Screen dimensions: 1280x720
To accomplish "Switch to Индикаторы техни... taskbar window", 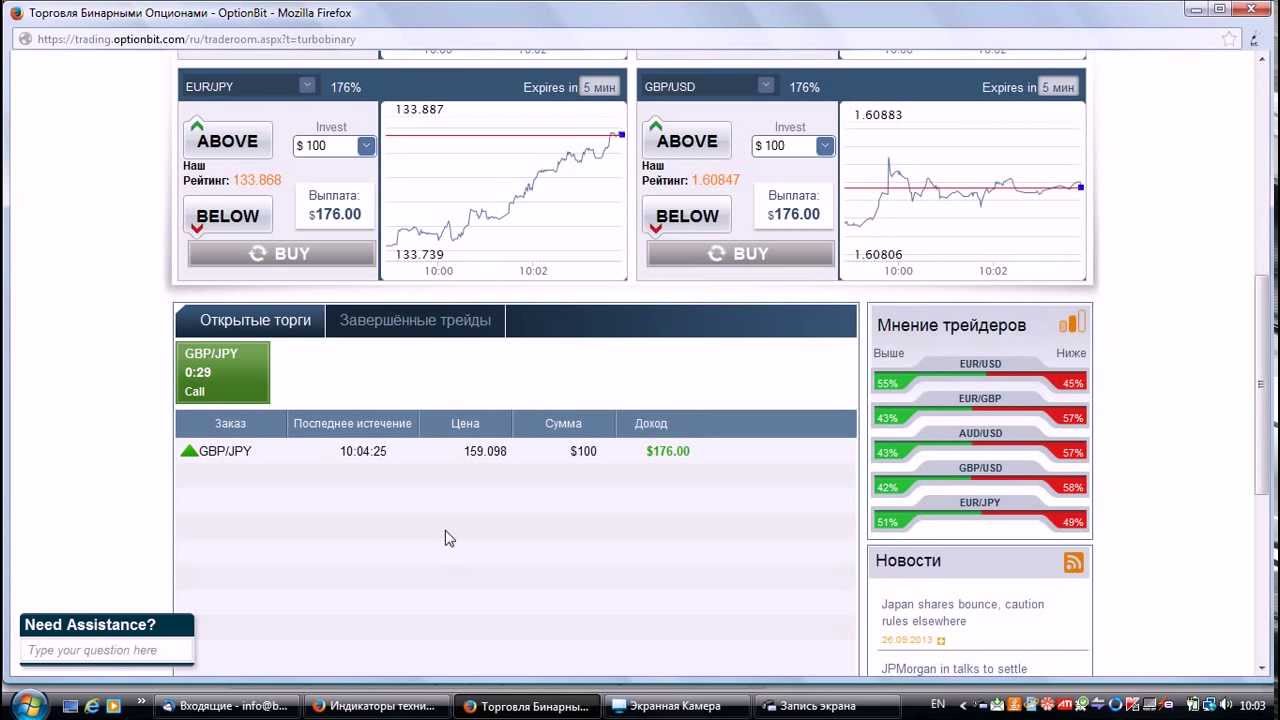I will tap(376, 706).
